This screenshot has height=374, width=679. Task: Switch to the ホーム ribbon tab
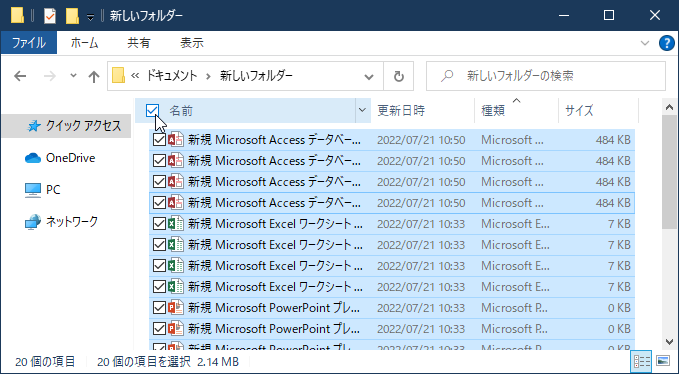click(84, 43)
